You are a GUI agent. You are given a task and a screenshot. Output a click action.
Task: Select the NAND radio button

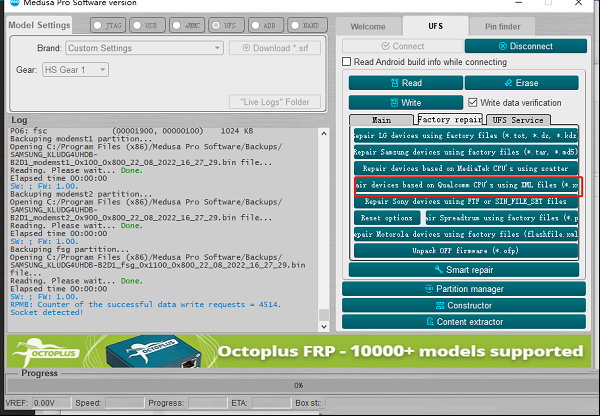(295, 25)
